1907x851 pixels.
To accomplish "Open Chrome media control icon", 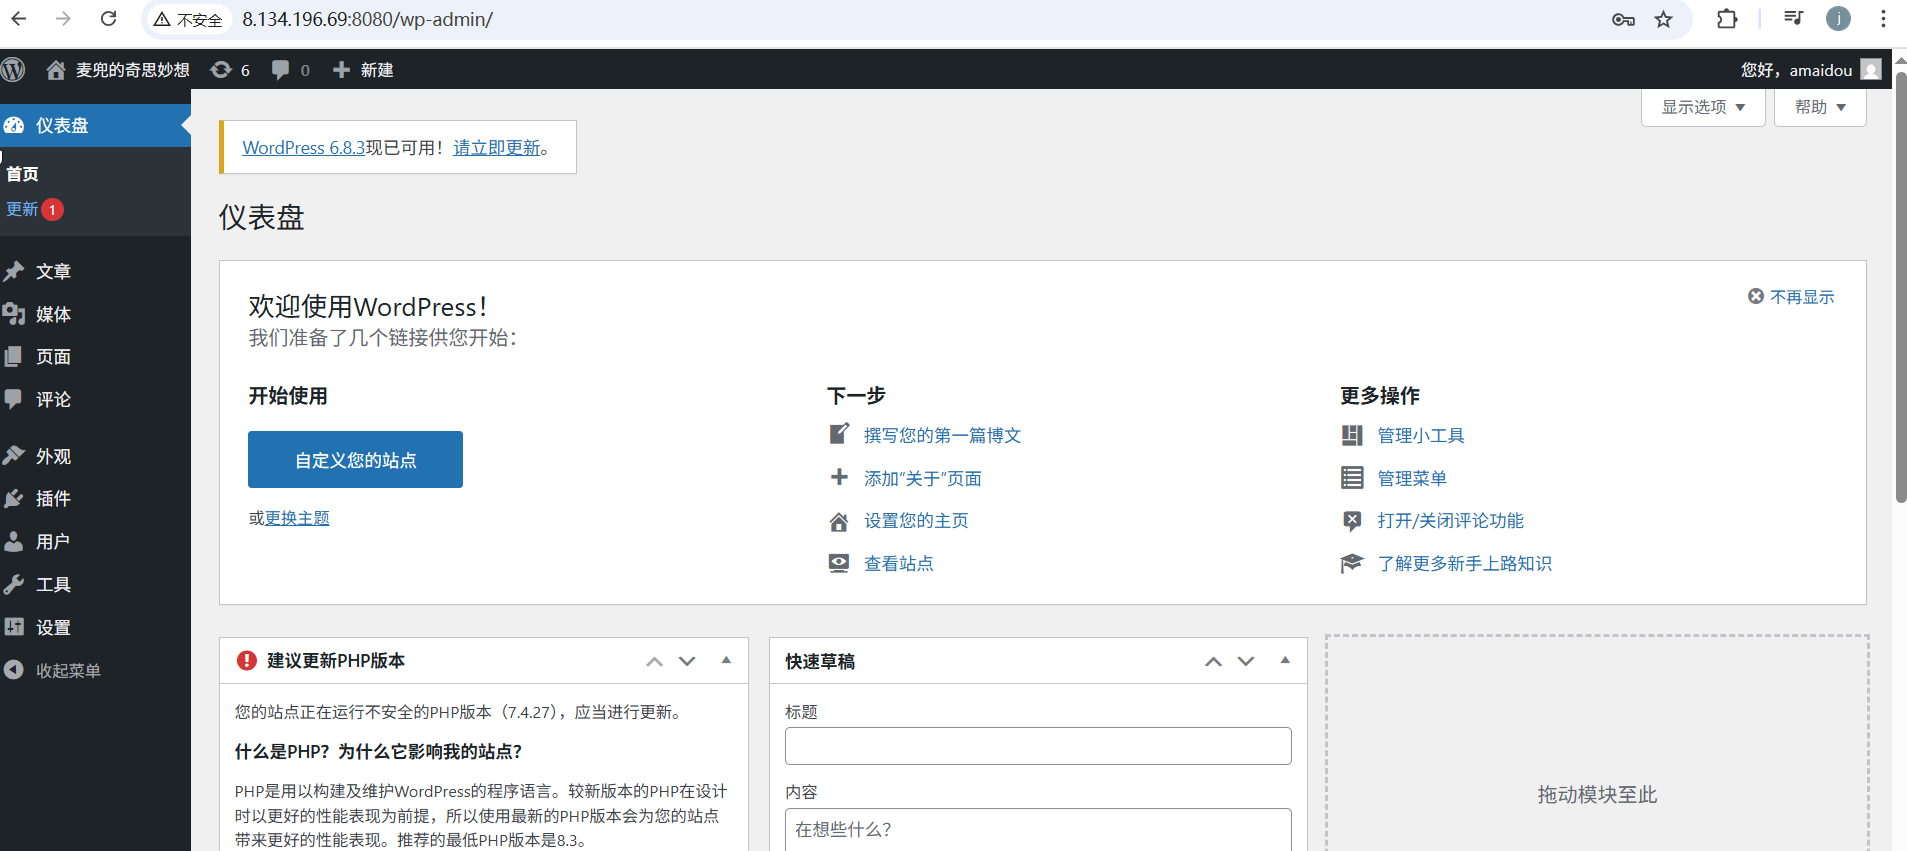I will pos(1793,18).
